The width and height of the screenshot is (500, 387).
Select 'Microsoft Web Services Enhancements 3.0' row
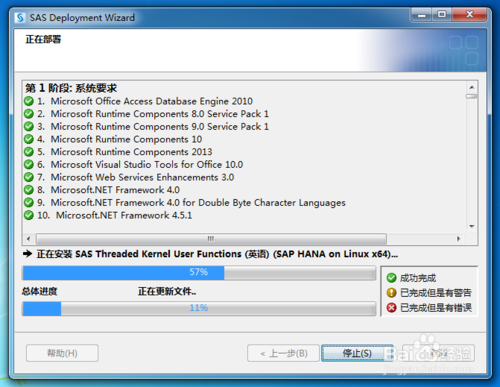pos(135,177)
